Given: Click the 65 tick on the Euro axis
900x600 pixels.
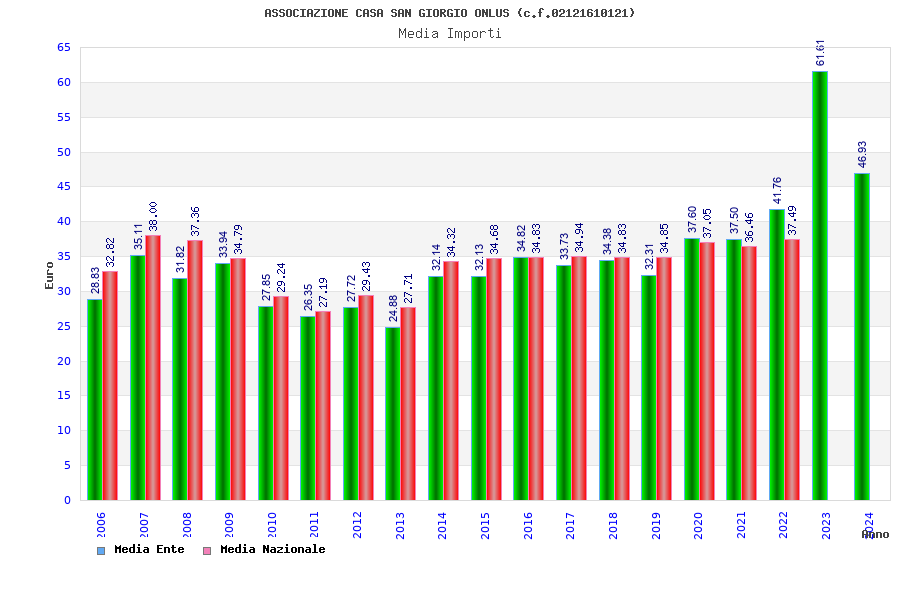Looking at the screenshot, I should coord(64,48).
